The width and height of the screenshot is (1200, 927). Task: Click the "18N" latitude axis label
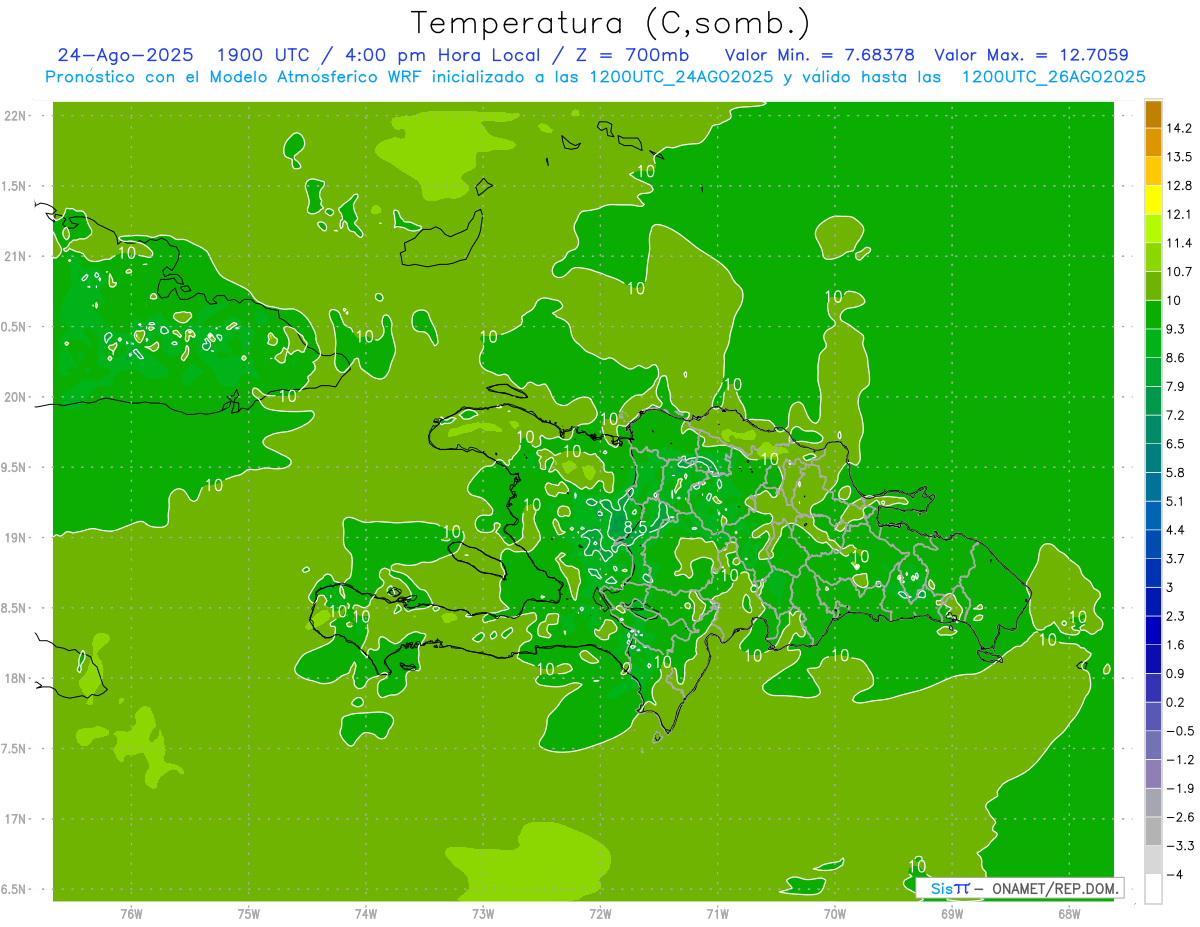(x=14, y=679)
